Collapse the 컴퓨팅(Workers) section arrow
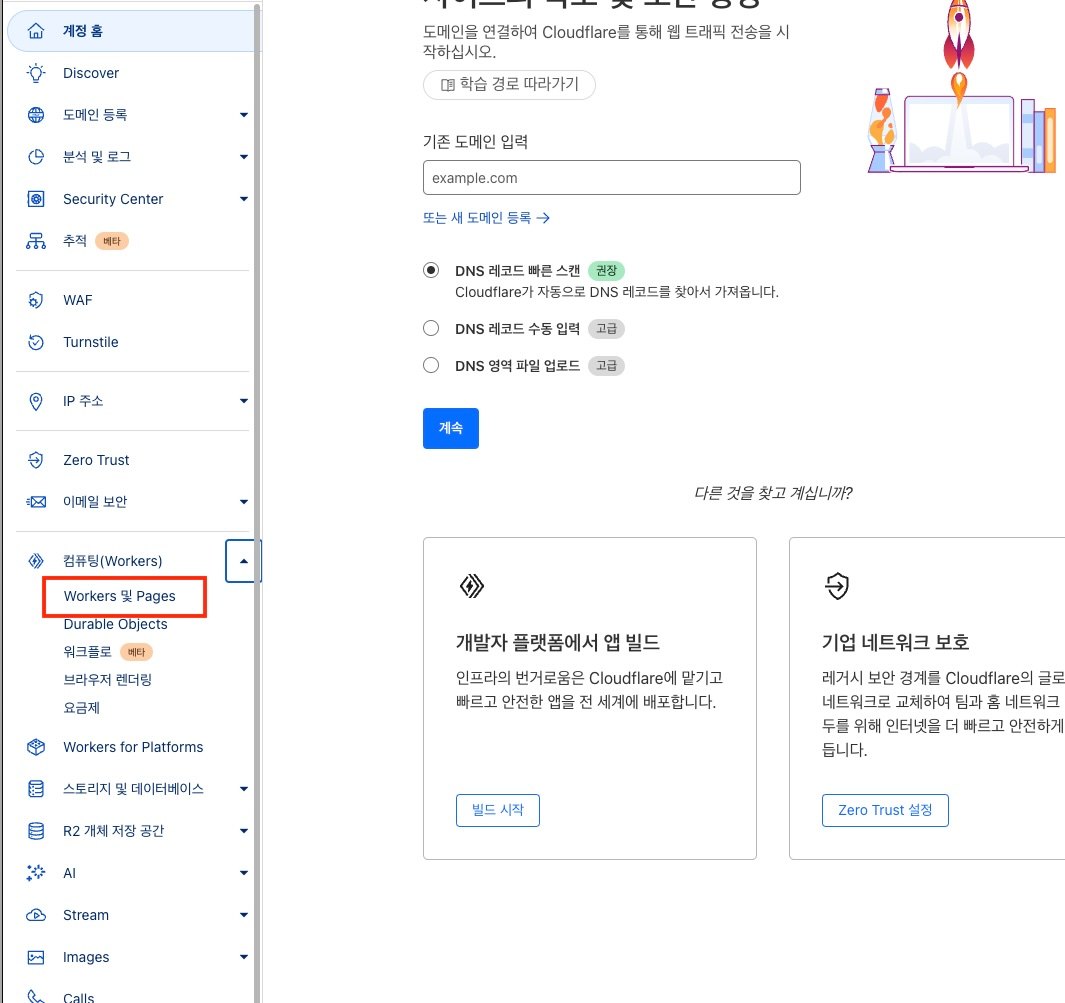Viewport: 1065px width, 1003px height. tap(243, 561)
